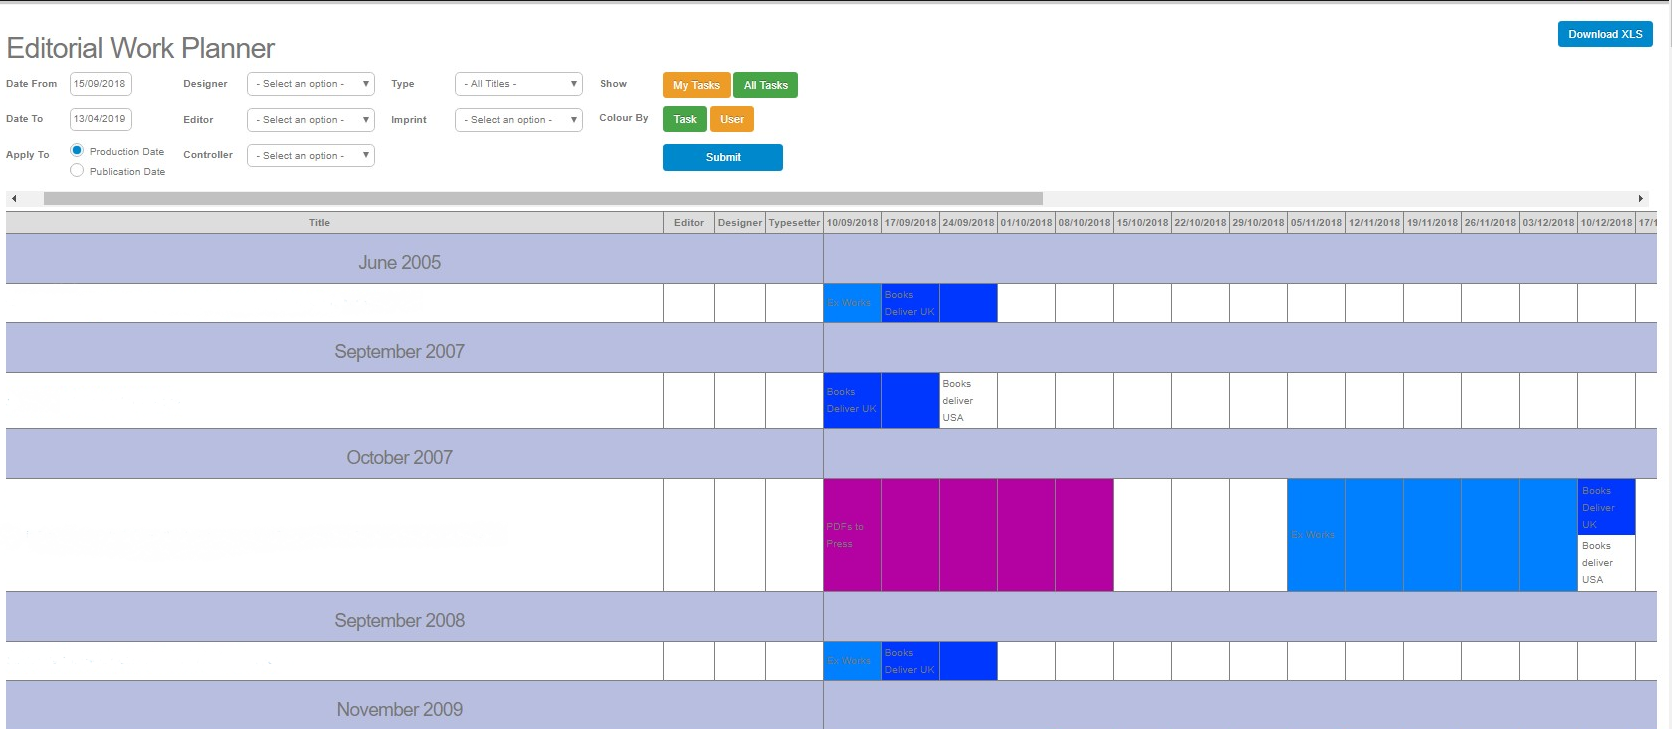Click Ex Works task under October 2007

click(1432, 535)
